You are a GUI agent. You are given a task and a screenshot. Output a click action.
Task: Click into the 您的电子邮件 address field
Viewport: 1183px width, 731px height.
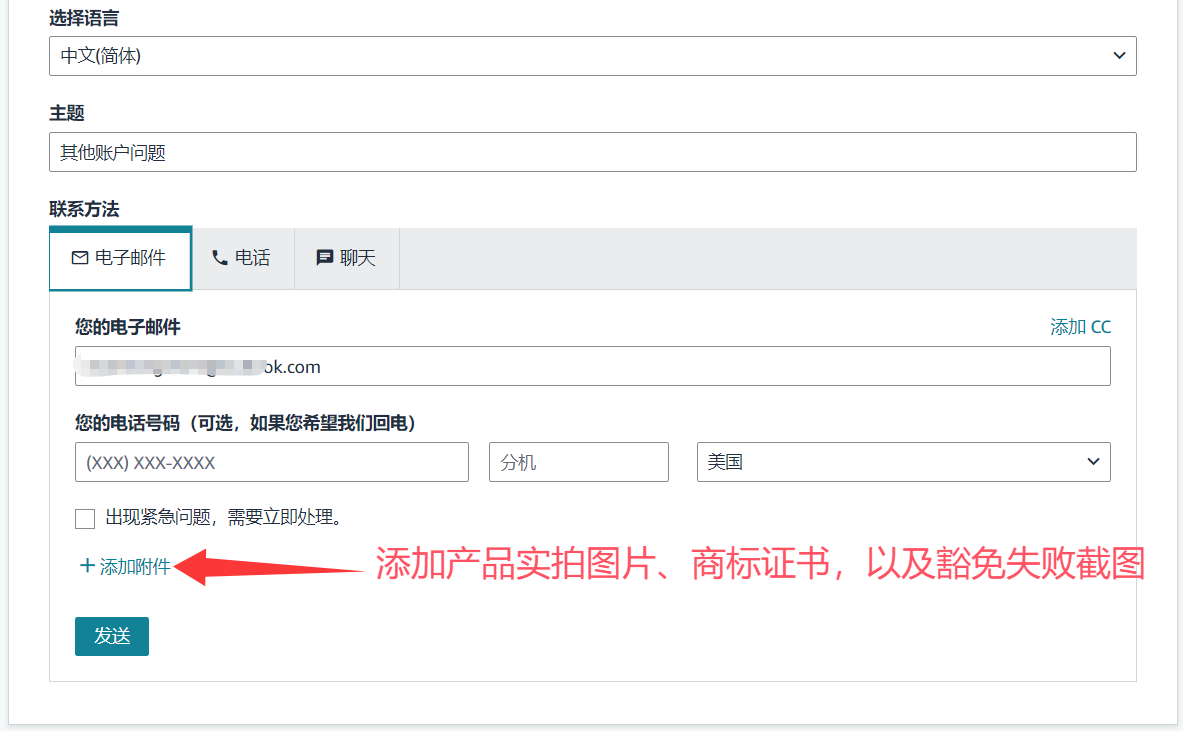tap(592, 366)
